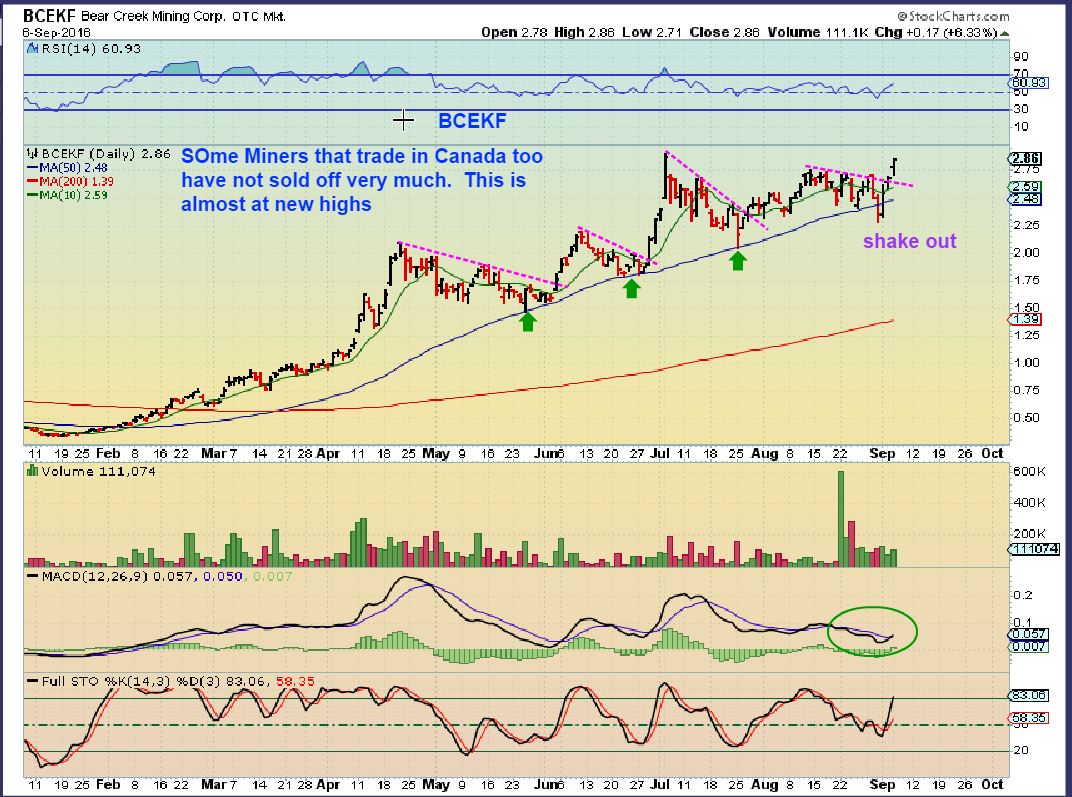The width and height of the screenshot is (1072, 797).
Task: Click the 'RSI(14) 60.93' panel label
Action: [x=91, y=49]
